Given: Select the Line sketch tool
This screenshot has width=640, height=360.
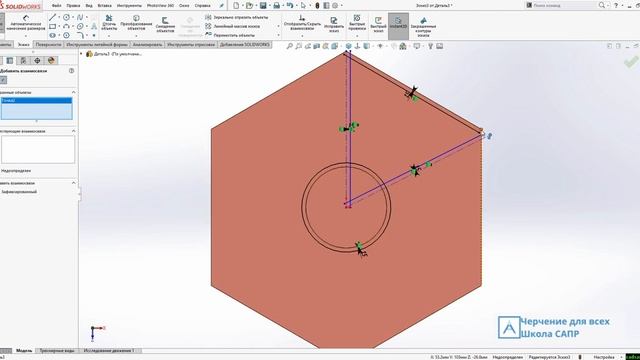Looking at the screenshot, I should pyautogui.click(x=52, y=18).
